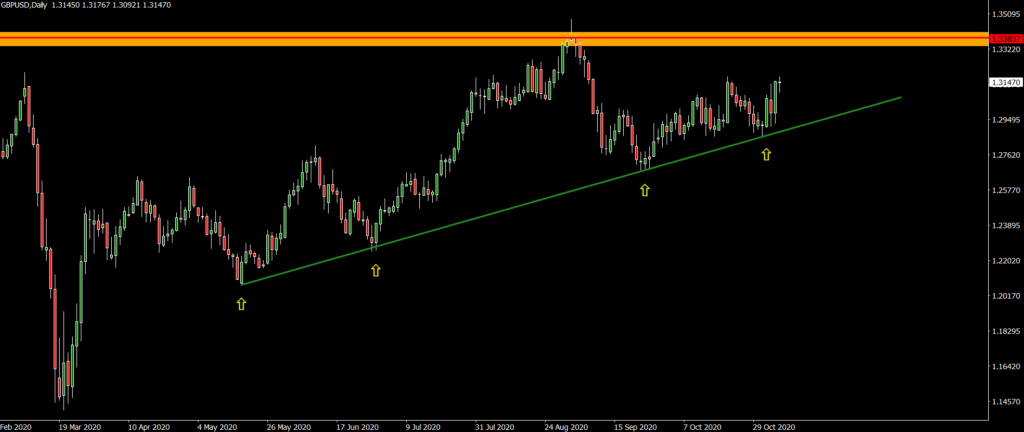Image resolution: width=1024 pixels, height=432 pixels.
Task: Click the 1.22020 price axis label
Action: pyautogui.click(x=1005, y=261)
